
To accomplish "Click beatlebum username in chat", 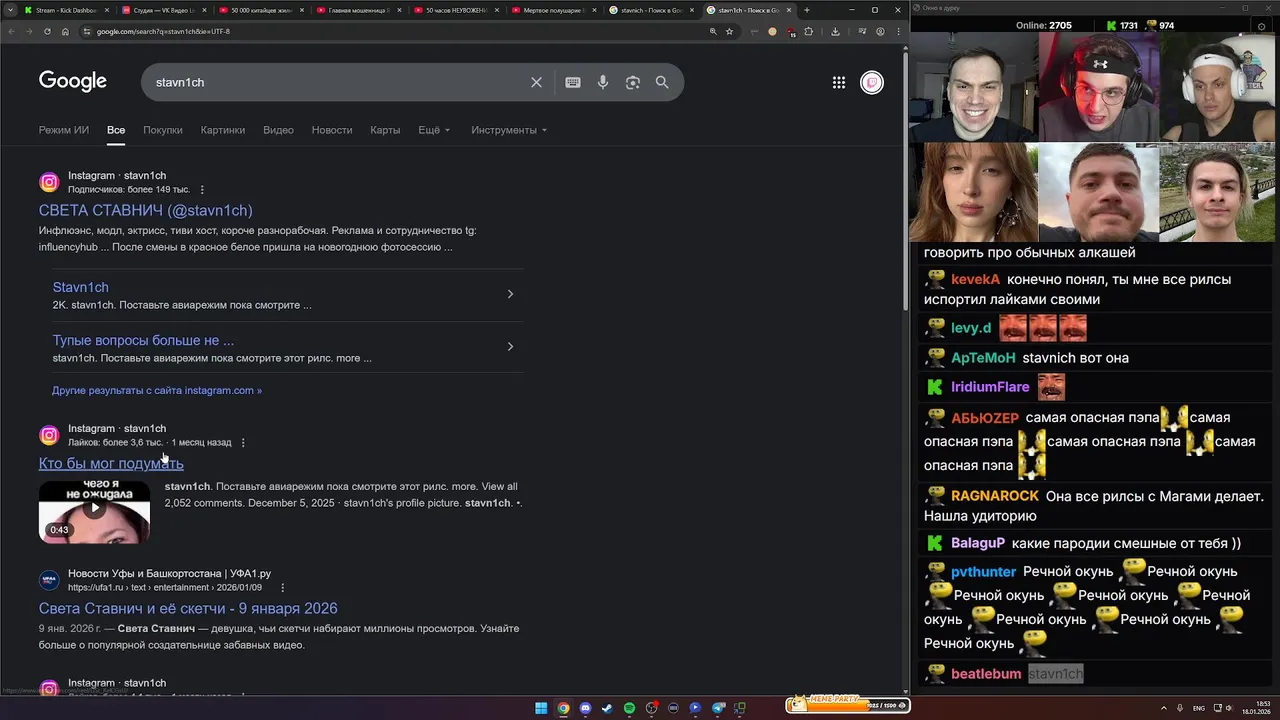I will pyautogui.click(x=986, y=674).
